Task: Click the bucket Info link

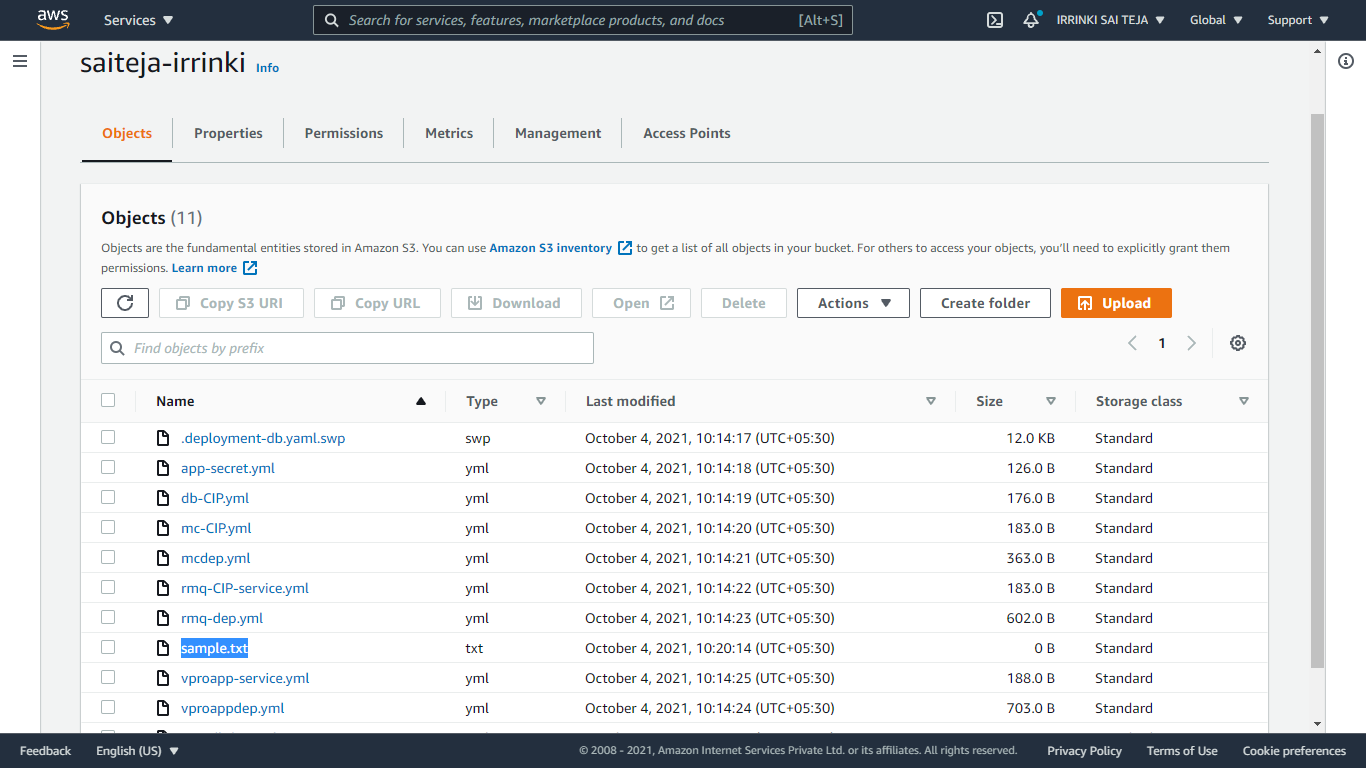Action: click(267, 68)
